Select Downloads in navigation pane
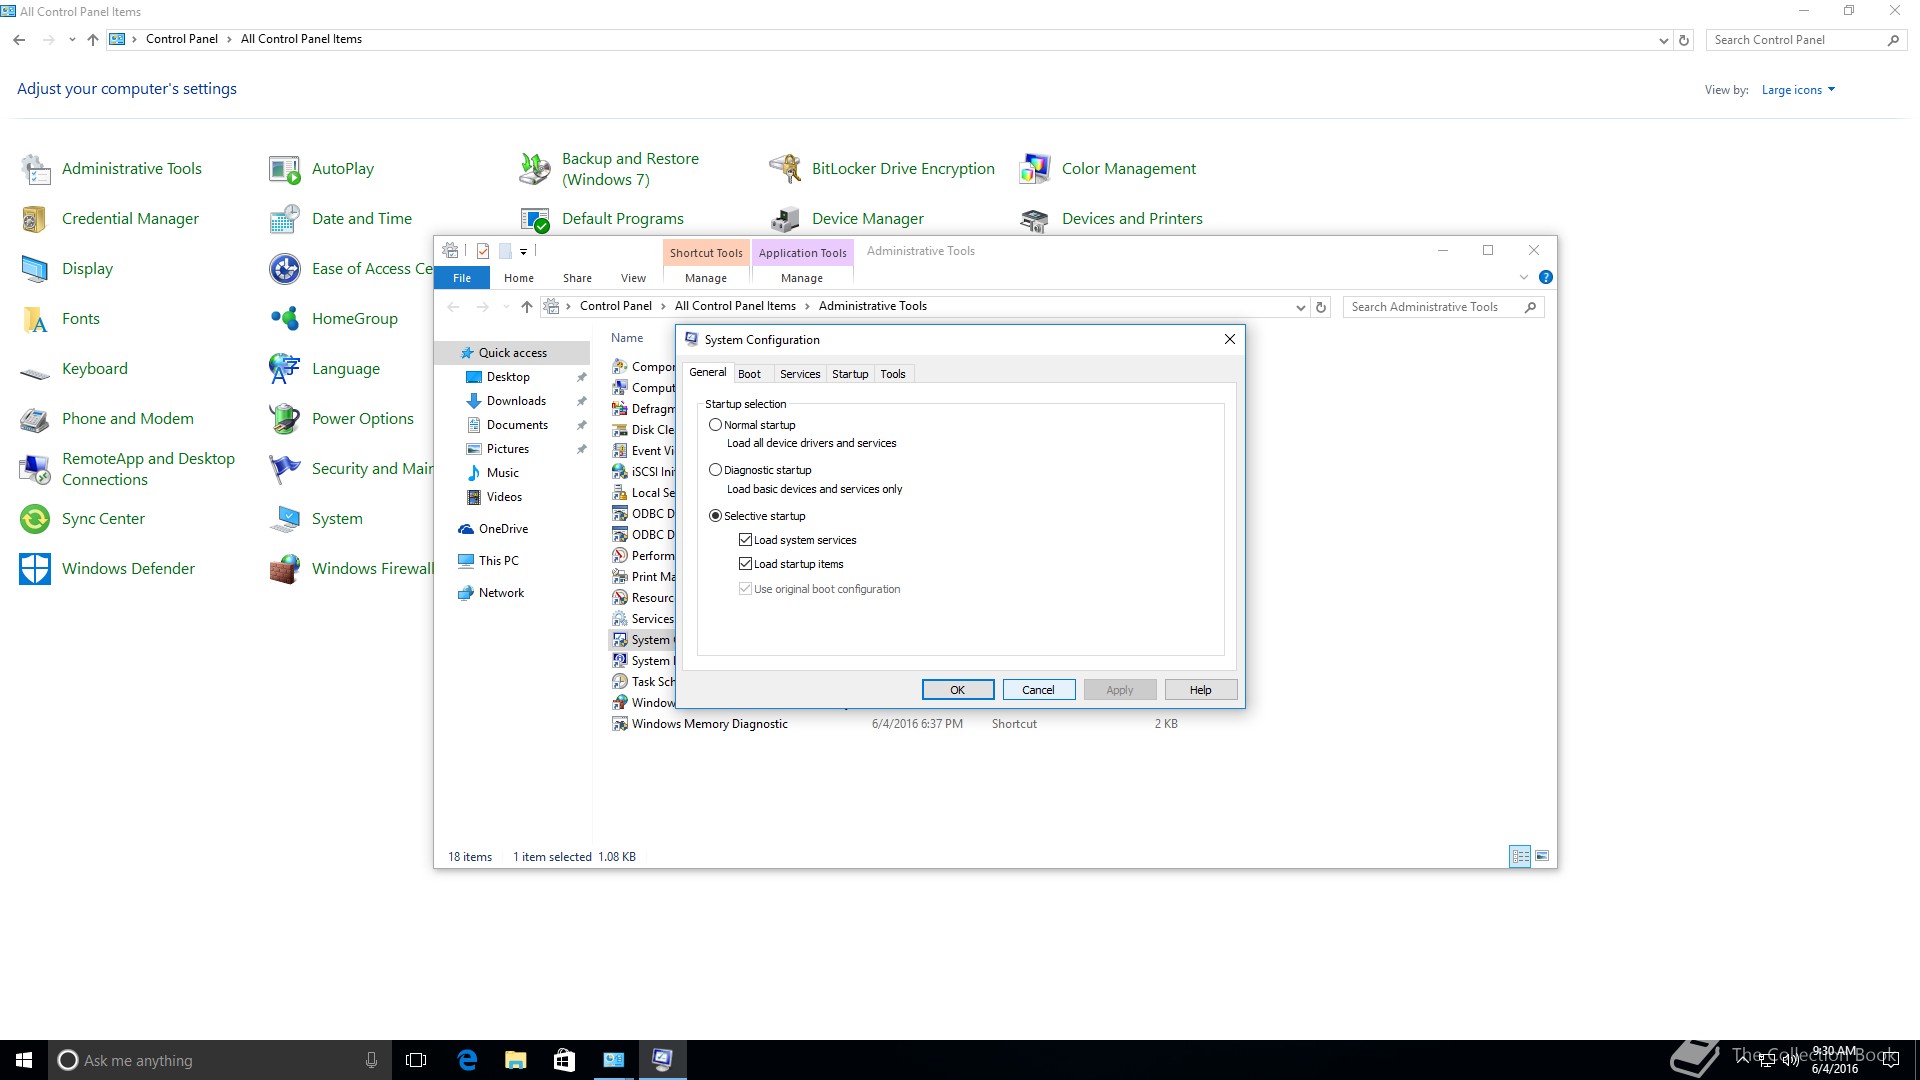This screenshot has height=1080, width=1920. coord(516,401)
